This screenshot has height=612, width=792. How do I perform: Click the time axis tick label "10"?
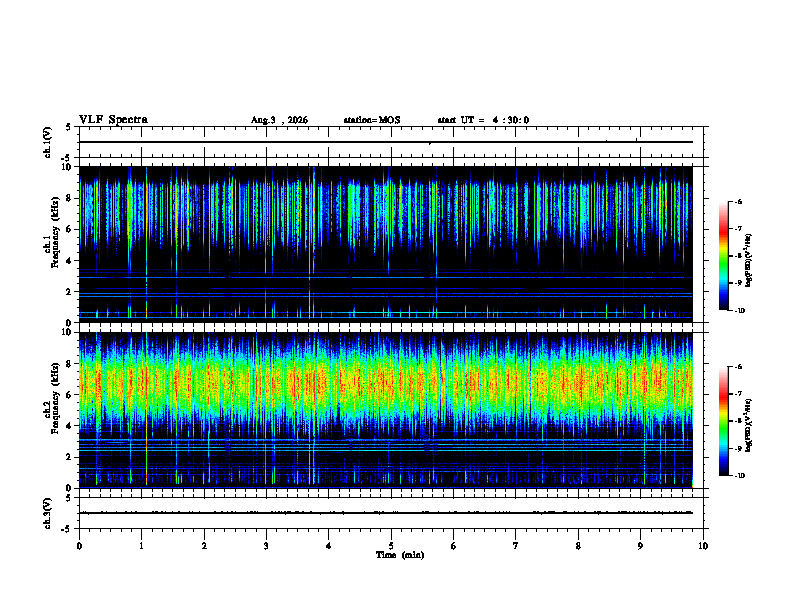pyautogui.click(x=703, y=546)
